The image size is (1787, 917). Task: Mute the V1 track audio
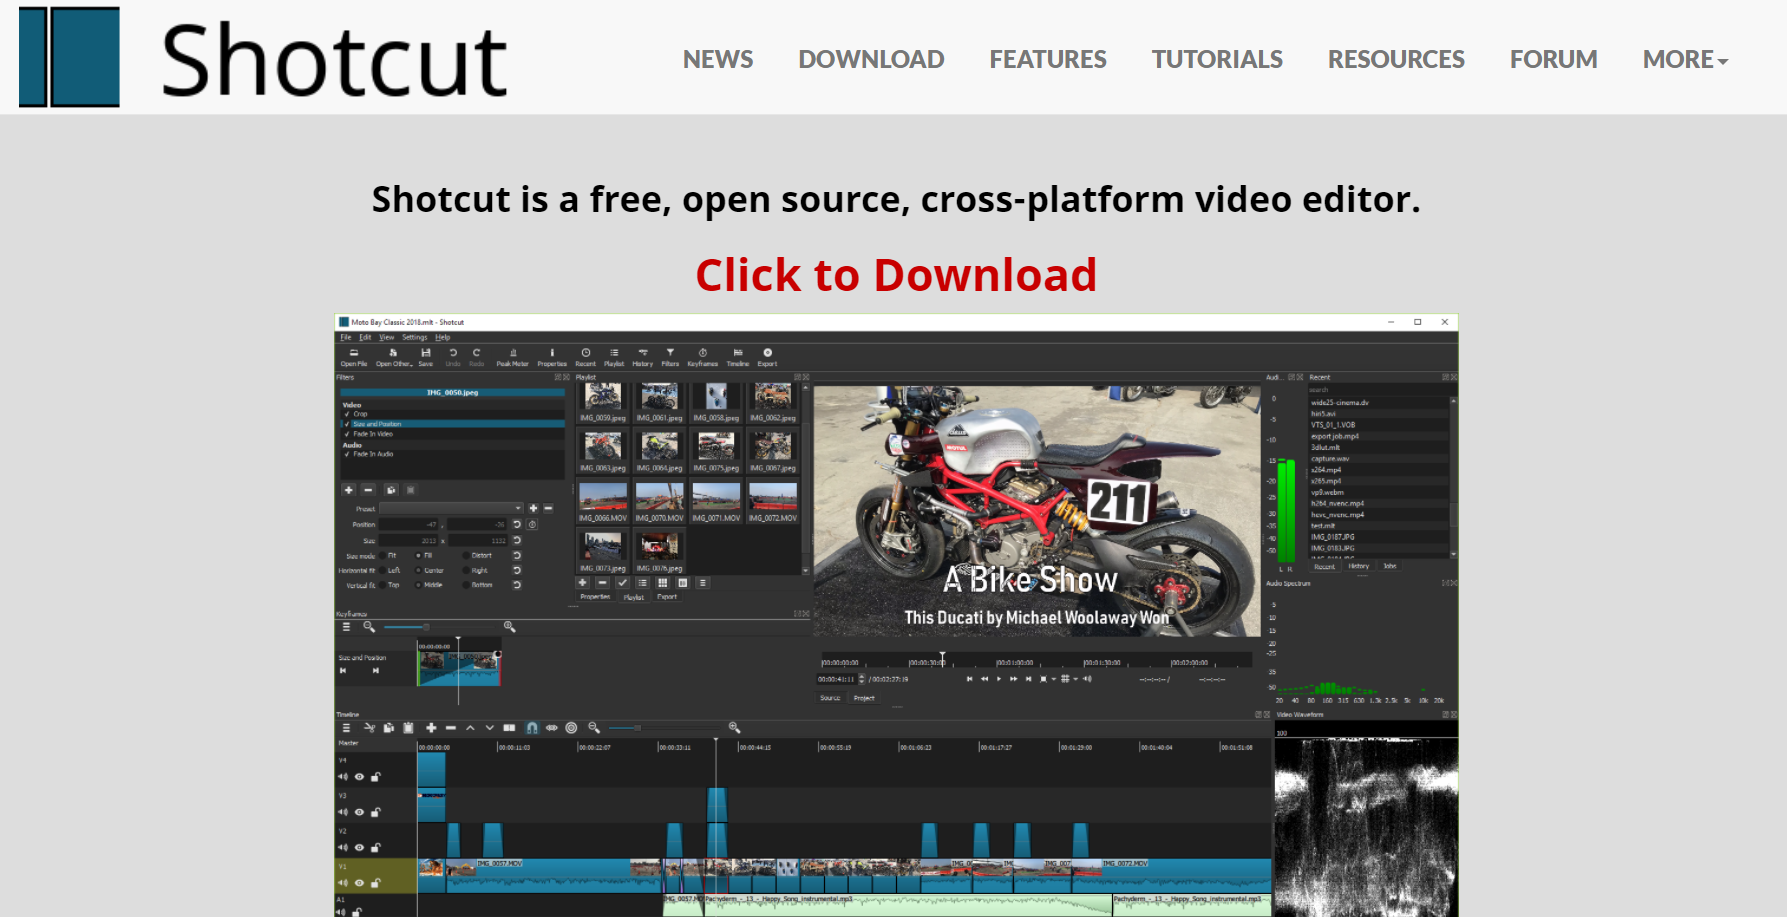[343, 883]
